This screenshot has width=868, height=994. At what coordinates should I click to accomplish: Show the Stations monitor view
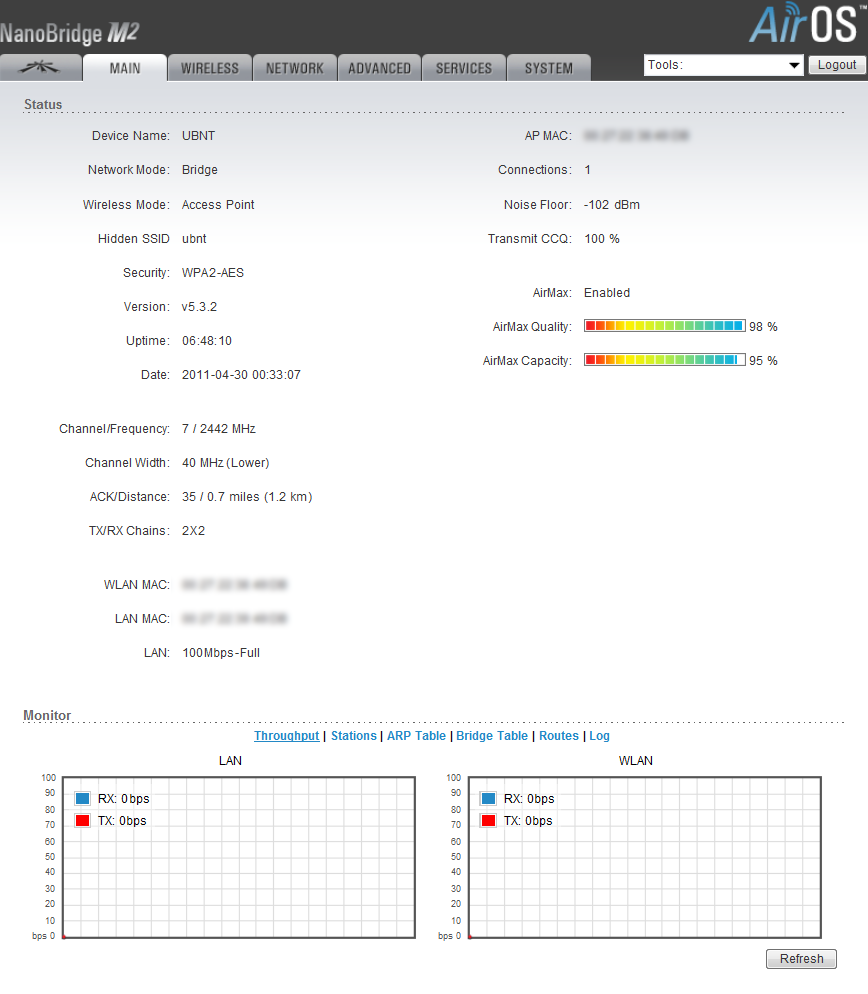pos(354,736)
